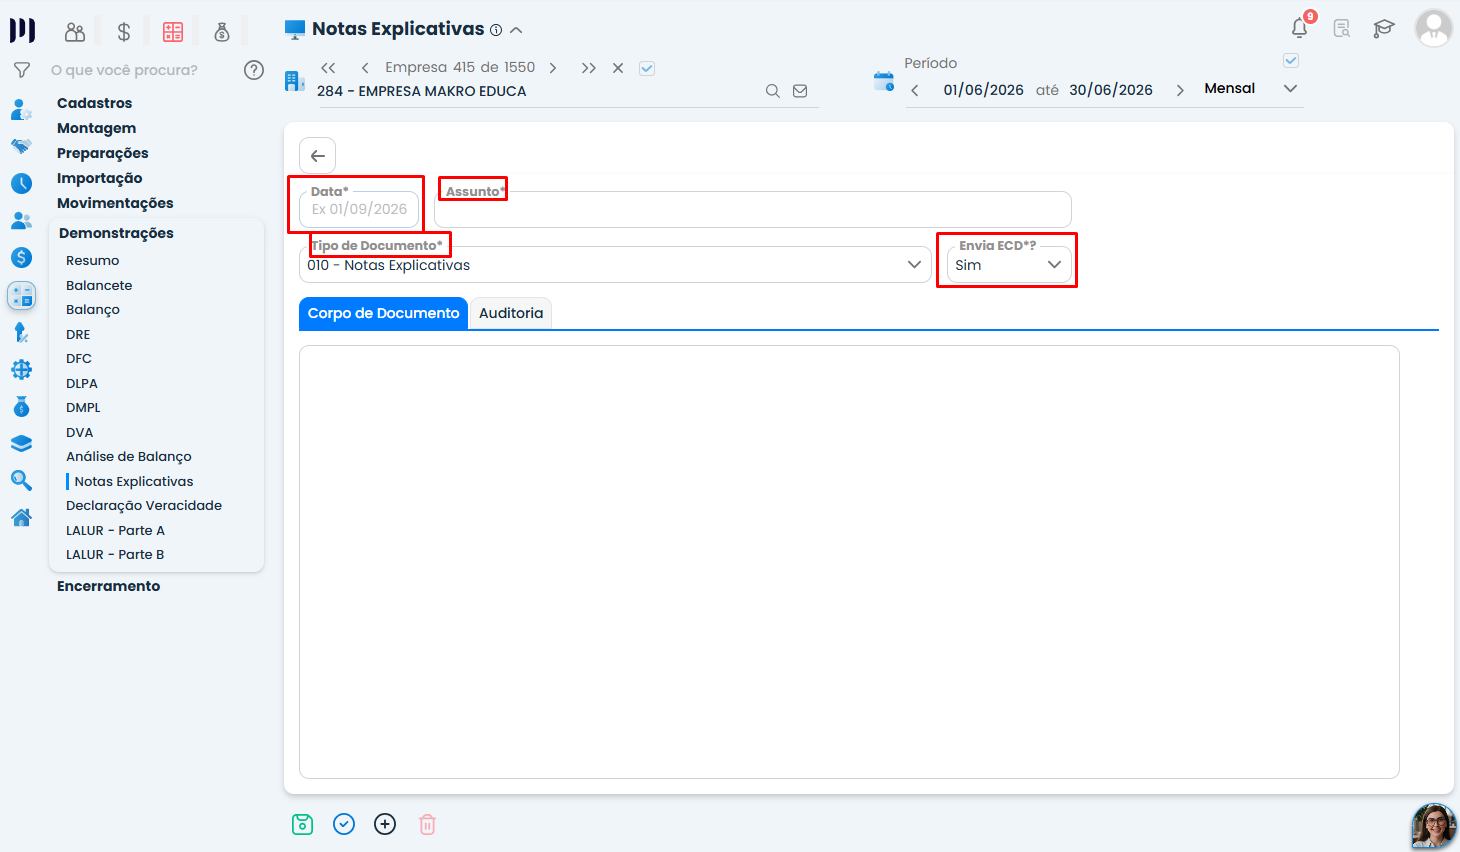Screen dimensions: 1460x852
Task: Toggle the checkbox next to company navigation
Action: coord(647,68)
